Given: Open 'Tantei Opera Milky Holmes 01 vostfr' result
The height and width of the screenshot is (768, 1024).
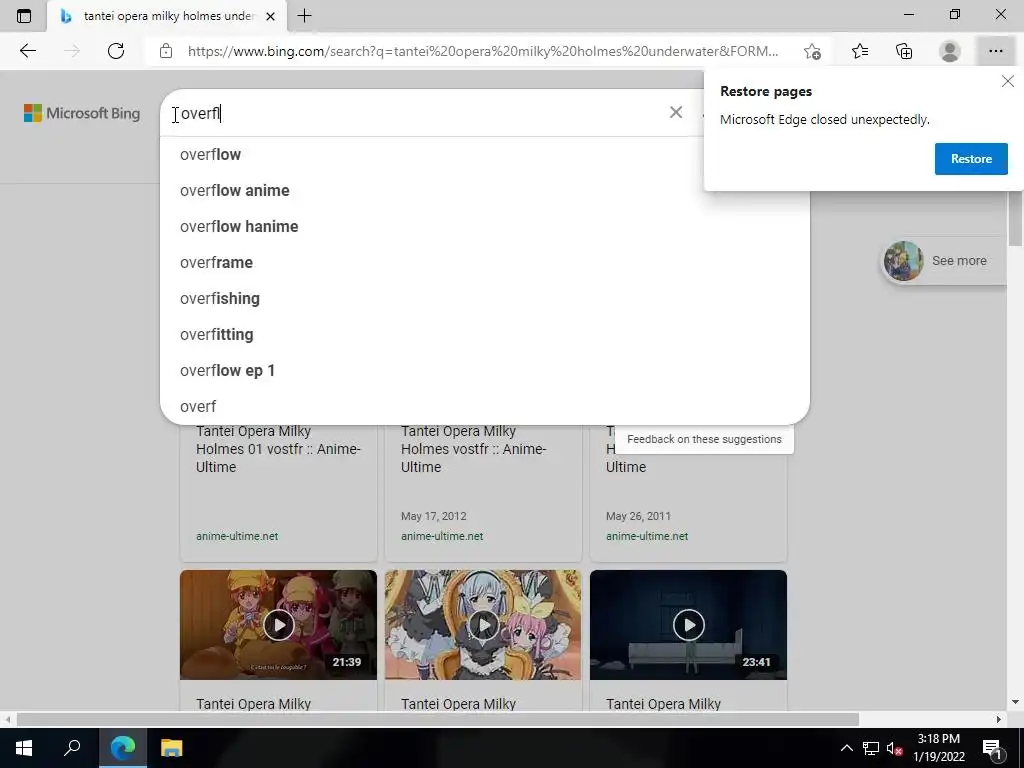Looking at the screenshot, I should pos(278,449).
